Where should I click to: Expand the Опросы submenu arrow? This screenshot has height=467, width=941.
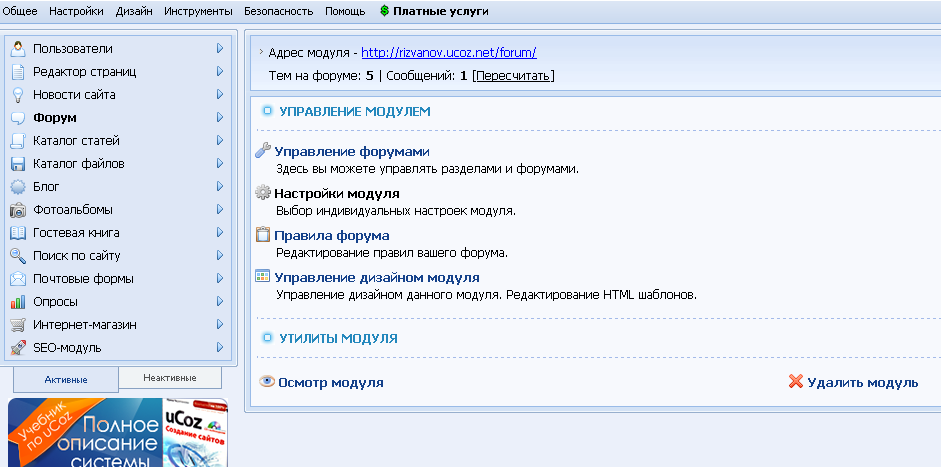click(x=220, y=302)
